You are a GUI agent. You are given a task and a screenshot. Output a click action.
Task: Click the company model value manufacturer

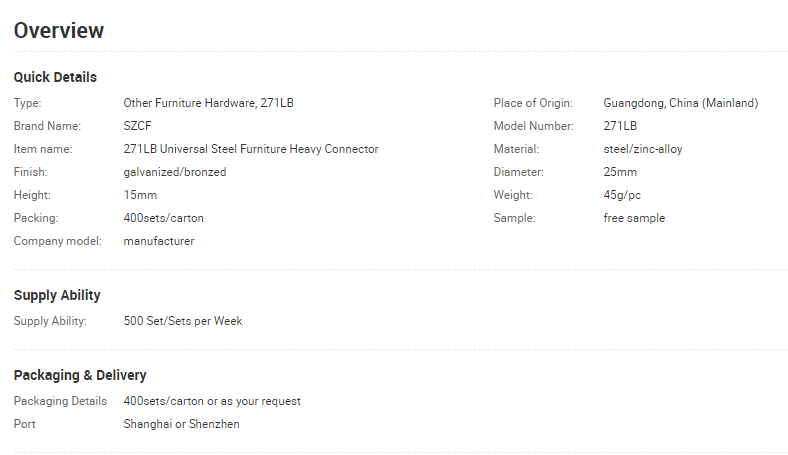tap(159, 241)
